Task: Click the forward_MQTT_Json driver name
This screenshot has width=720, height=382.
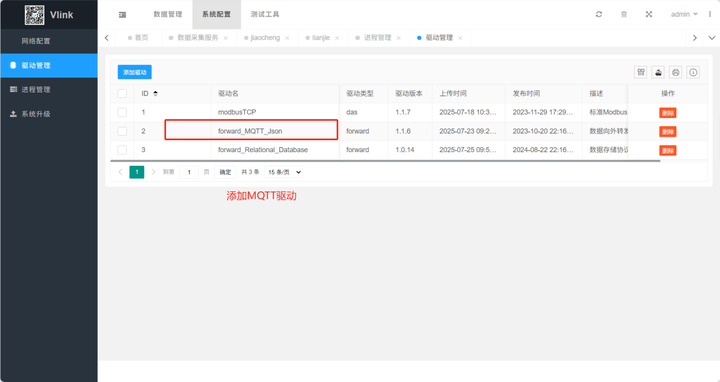Action: pos(250,131)
